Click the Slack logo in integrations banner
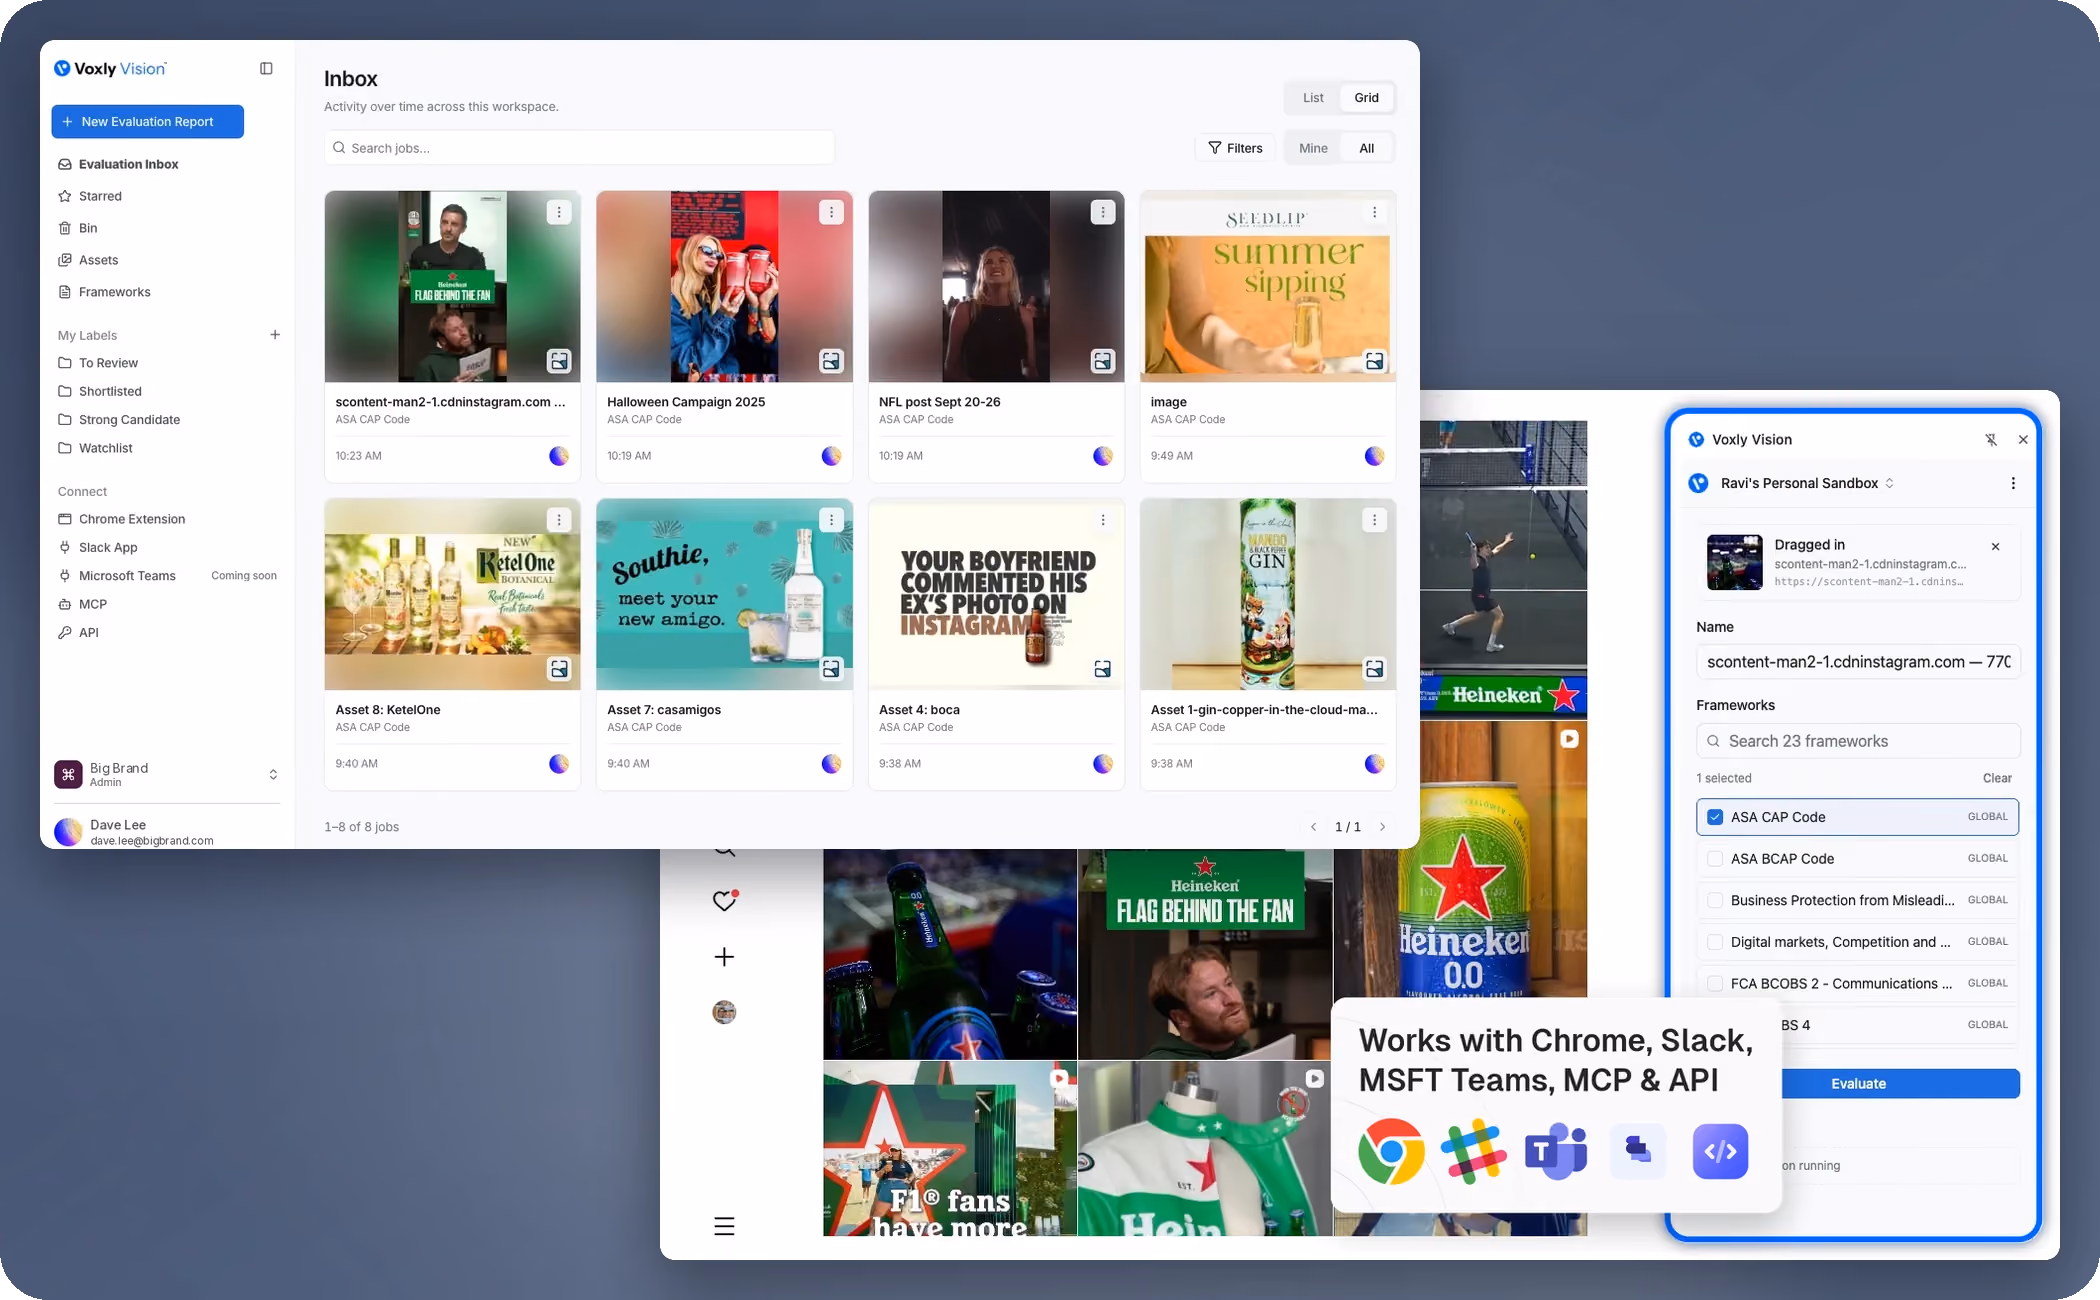The image size is (2100, 1300). pyautogui.click(x=1474, y=1152)
